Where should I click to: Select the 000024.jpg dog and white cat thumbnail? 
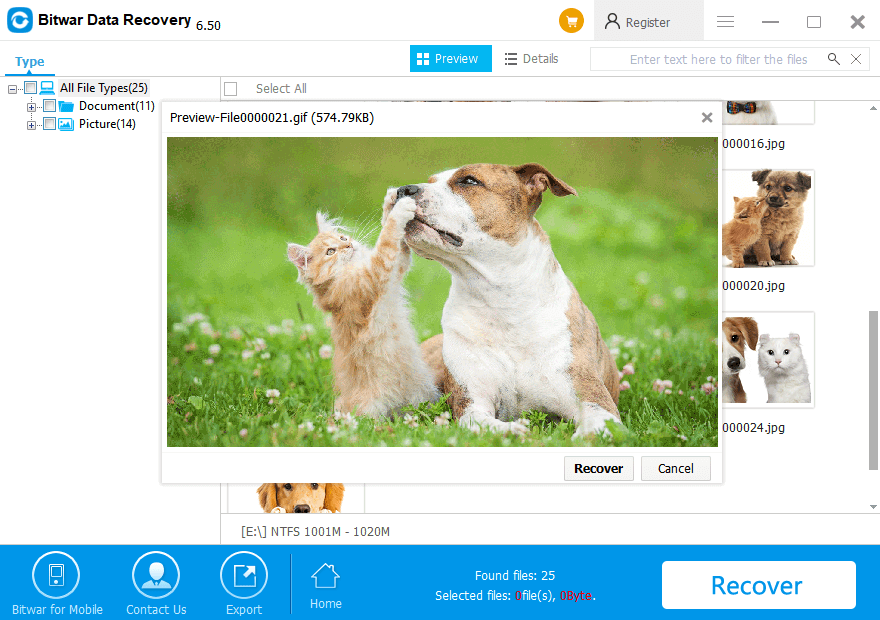click(767, 360)
